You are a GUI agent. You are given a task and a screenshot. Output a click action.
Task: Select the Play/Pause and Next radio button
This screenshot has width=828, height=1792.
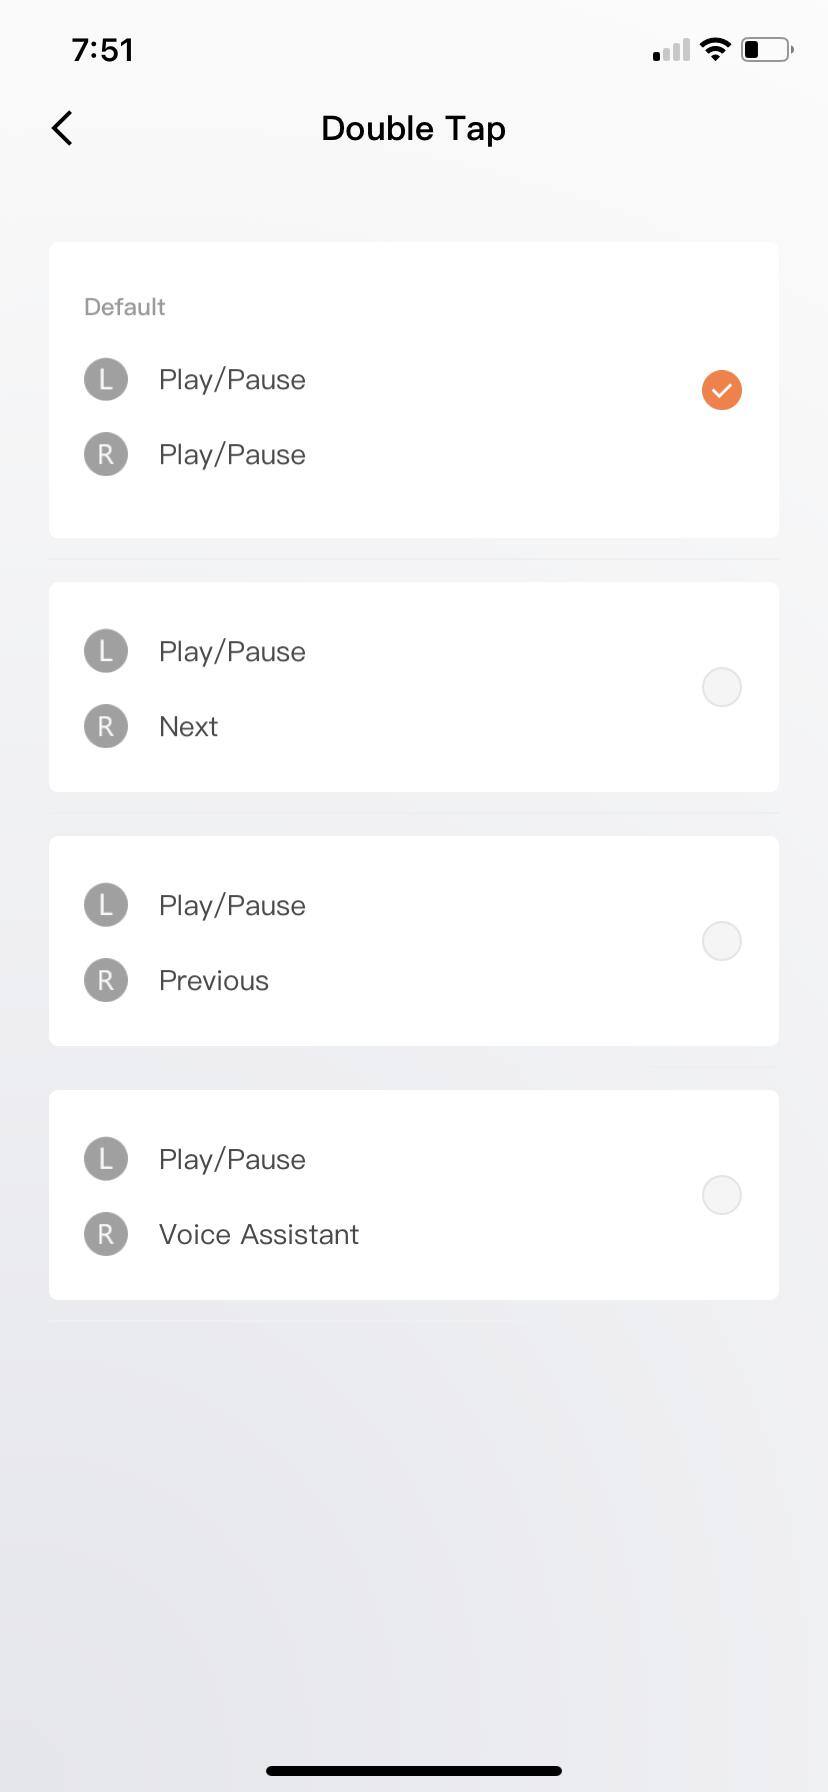pyautogui.click(x=722, y=687)
